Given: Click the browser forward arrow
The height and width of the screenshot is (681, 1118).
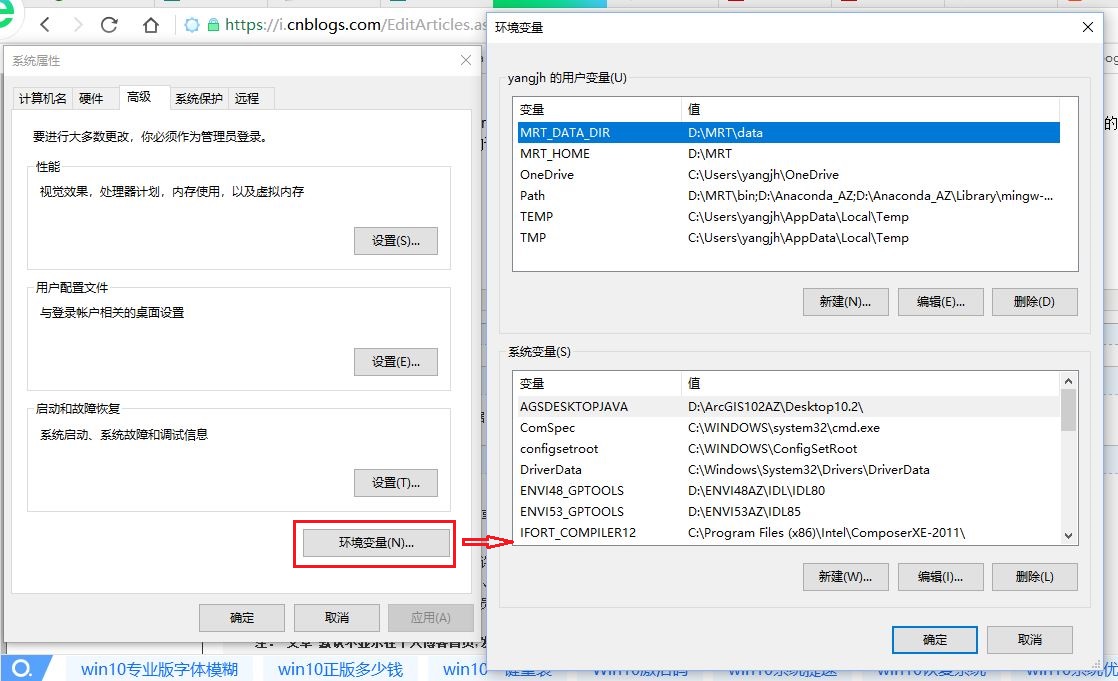Looking at the screenshot, I should [x=78, y=25].
